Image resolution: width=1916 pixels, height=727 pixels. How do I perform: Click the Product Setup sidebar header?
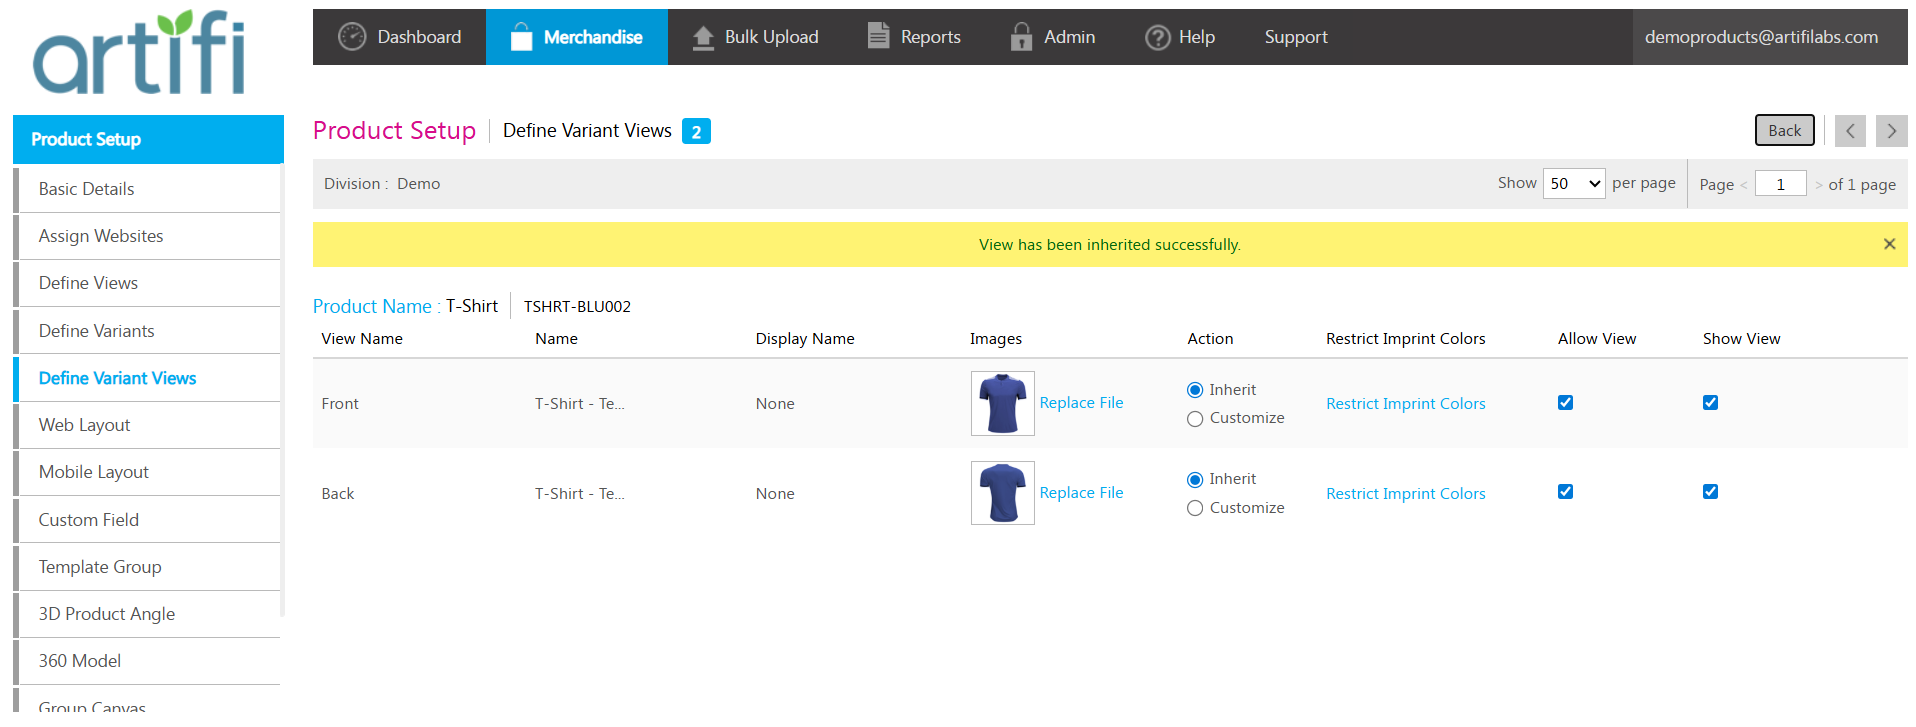tap(148, 139)
